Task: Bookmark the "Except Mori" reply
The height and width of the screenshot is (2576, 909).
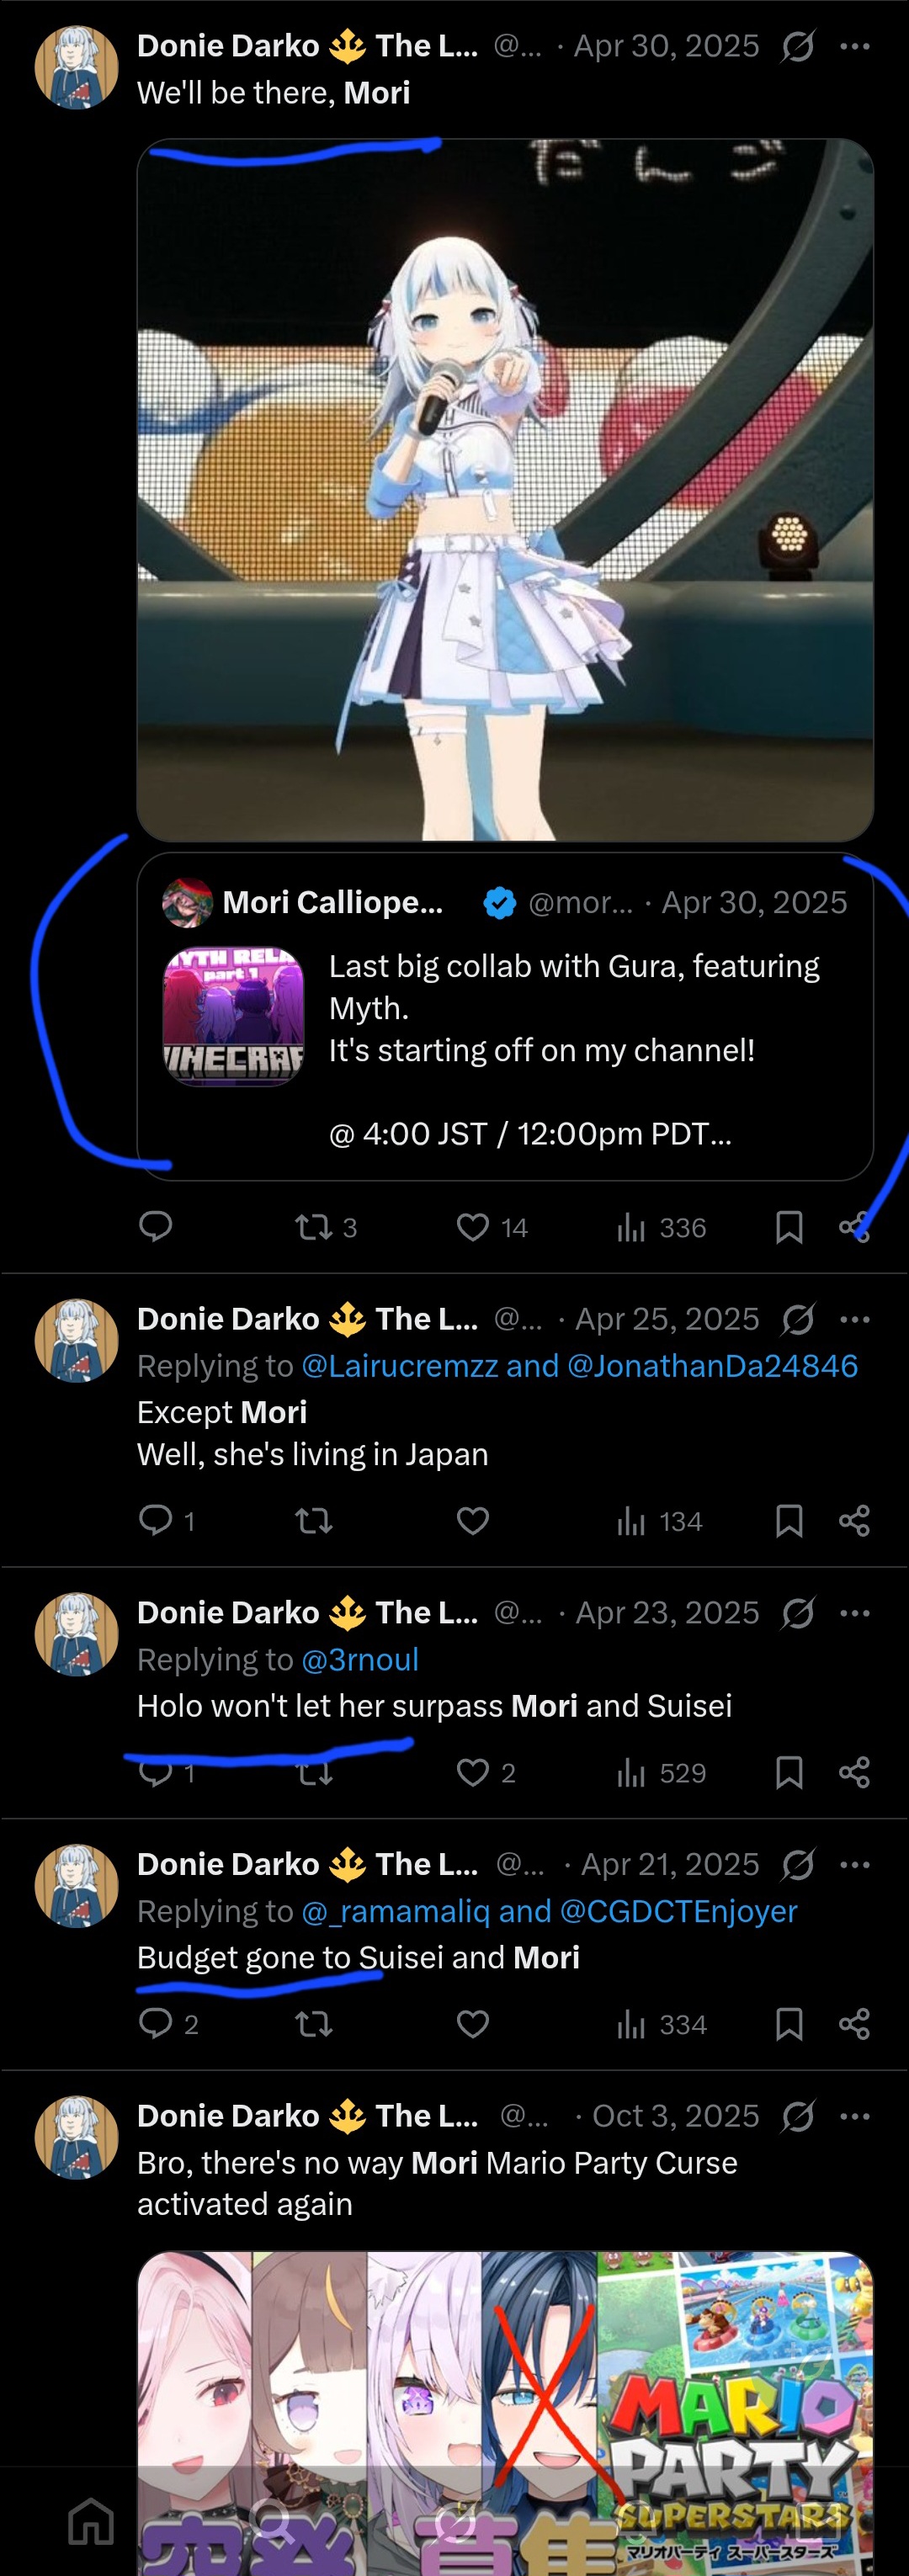Action: 789,1521
